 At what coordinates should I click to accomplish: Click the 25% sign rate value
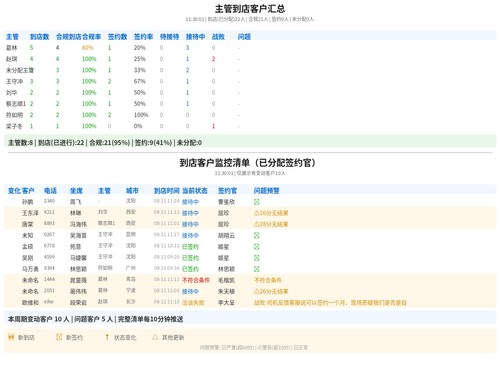tap(140, 59)
